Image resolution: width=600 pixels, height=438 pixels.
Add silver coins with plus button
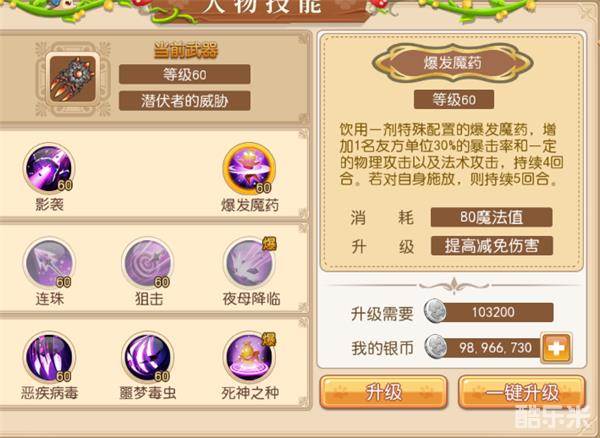(556, 348)
